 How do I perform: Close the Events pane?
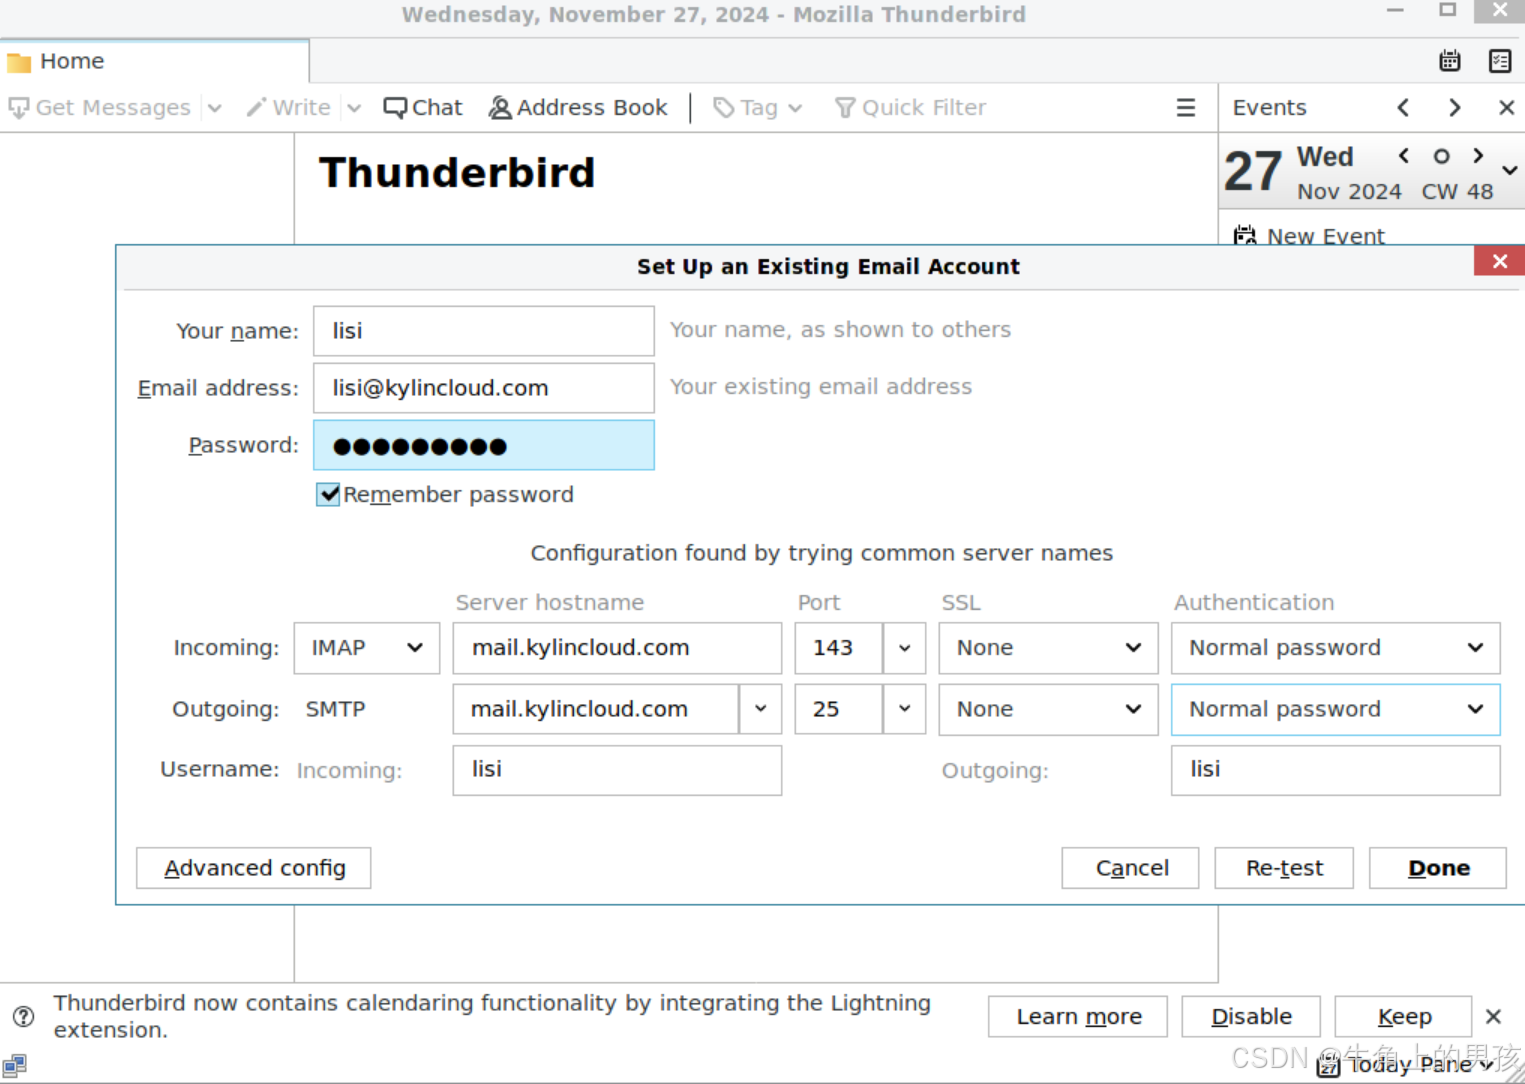click(1506, 107)
